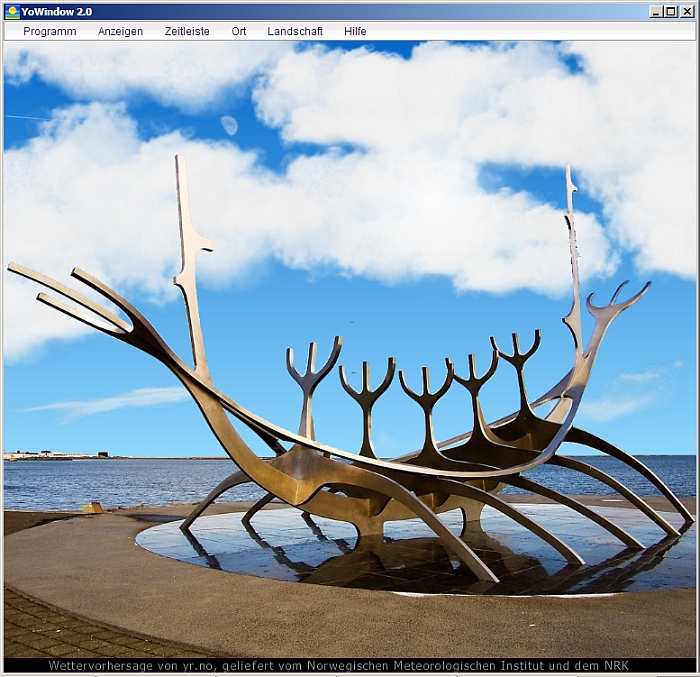Minimize the YoWindow window
Image resolution: width=700 pixels, height=677 pixels.
[x=655, y=12]
